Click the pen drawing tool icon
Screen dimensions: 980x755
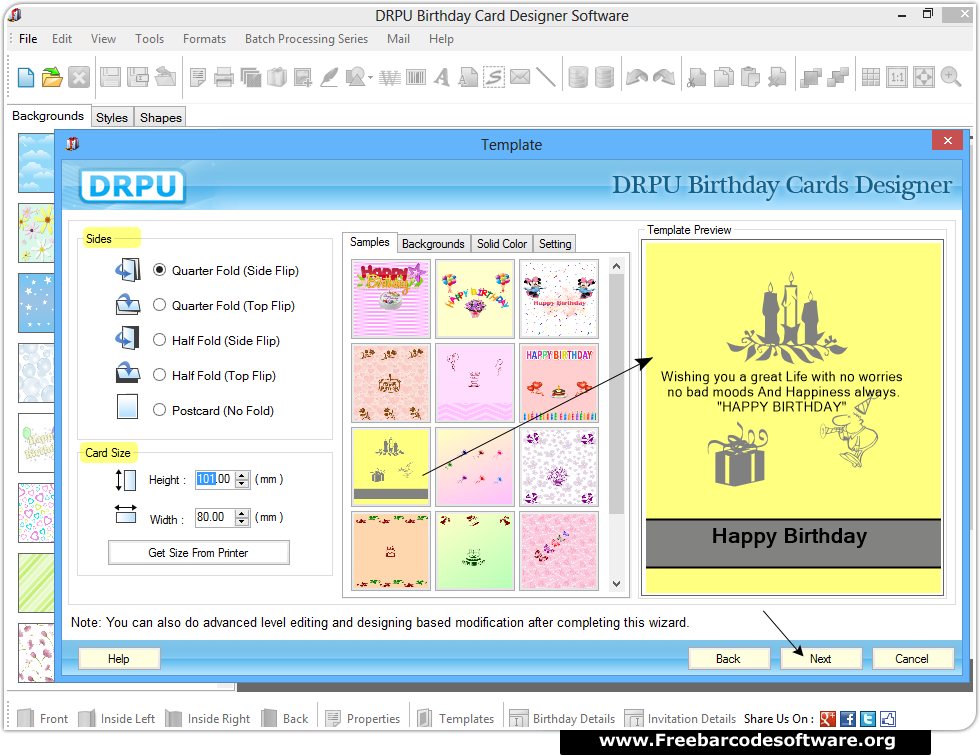coord(329,78)
